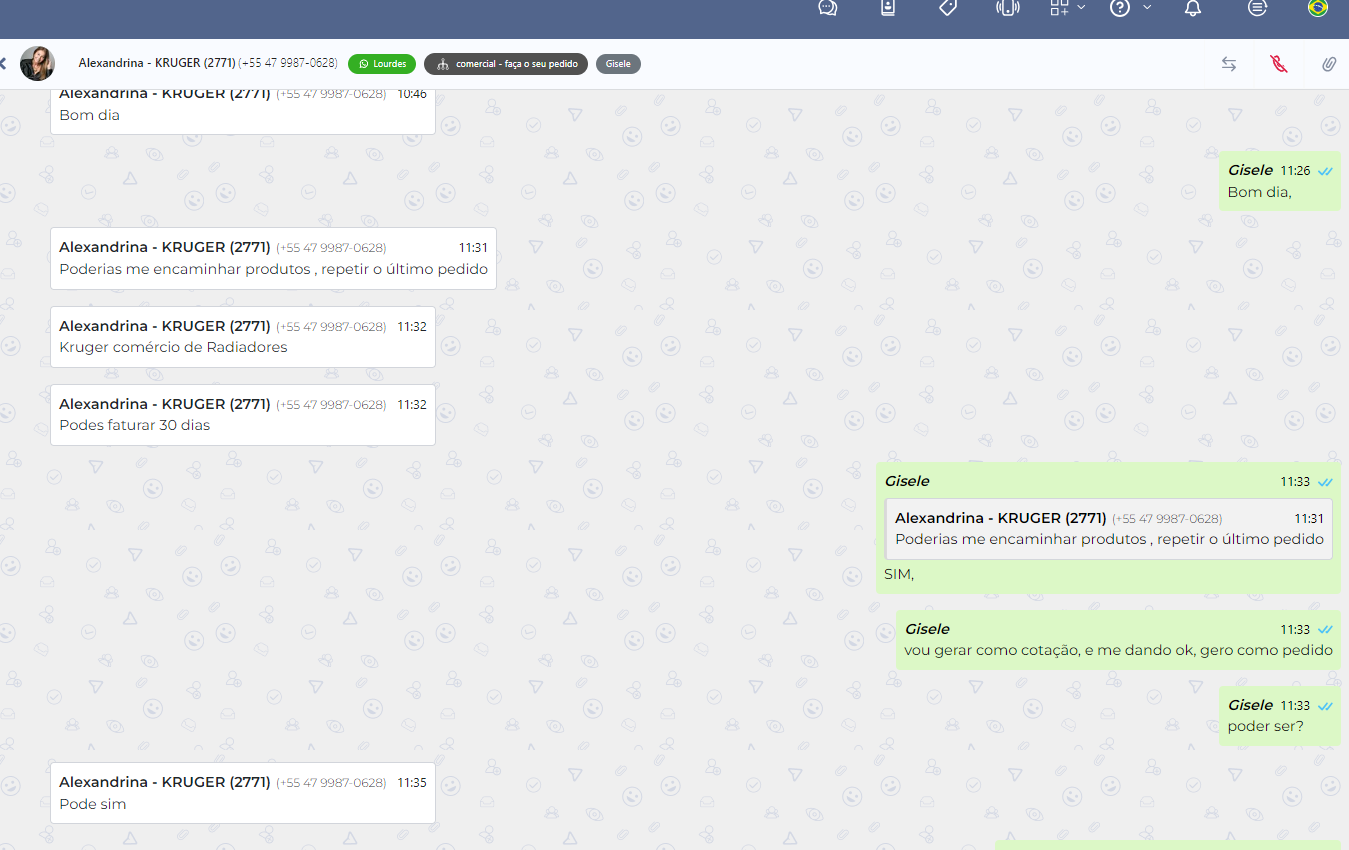Click Alexandrina's profile photo thumbnail

38,64
